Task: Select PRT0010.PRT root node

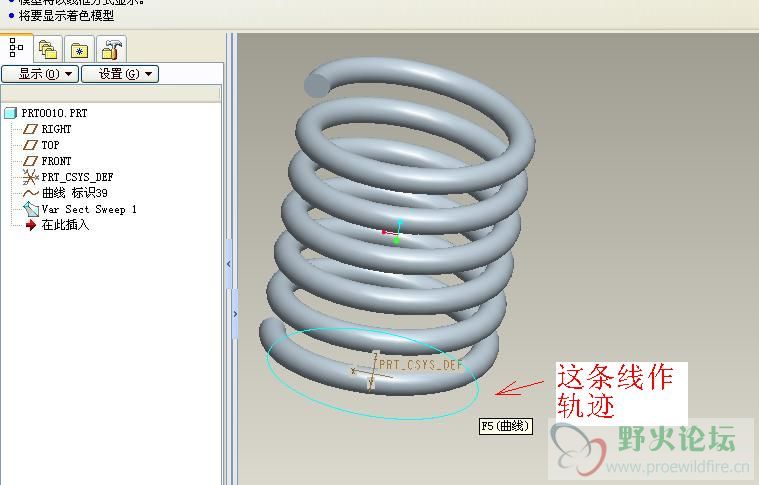Action: click(x=54, y=113)
